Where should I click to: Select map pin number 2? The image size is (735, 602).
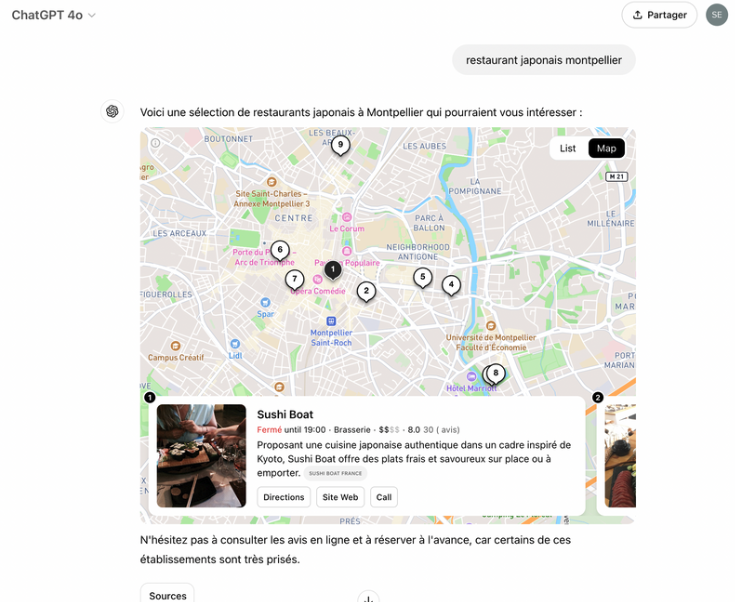click(x=366, y=292)
